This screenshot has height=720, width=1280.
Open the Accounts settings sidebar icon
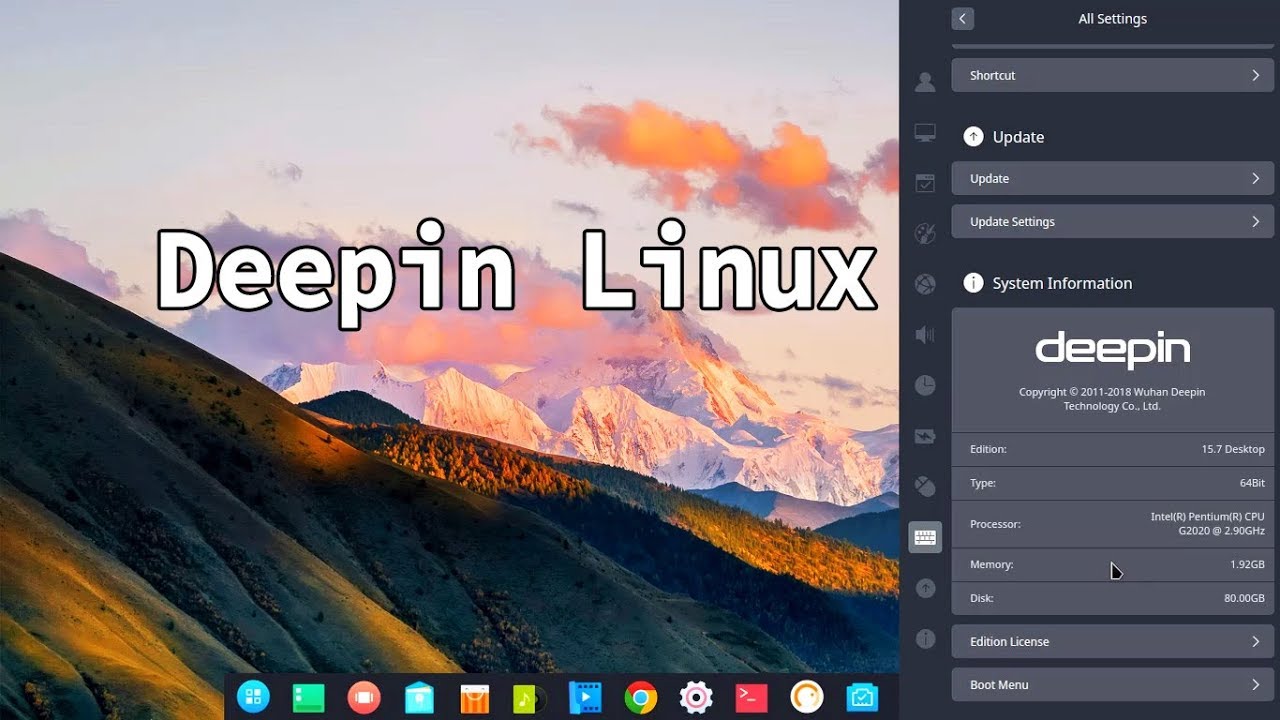pos(925,82)
